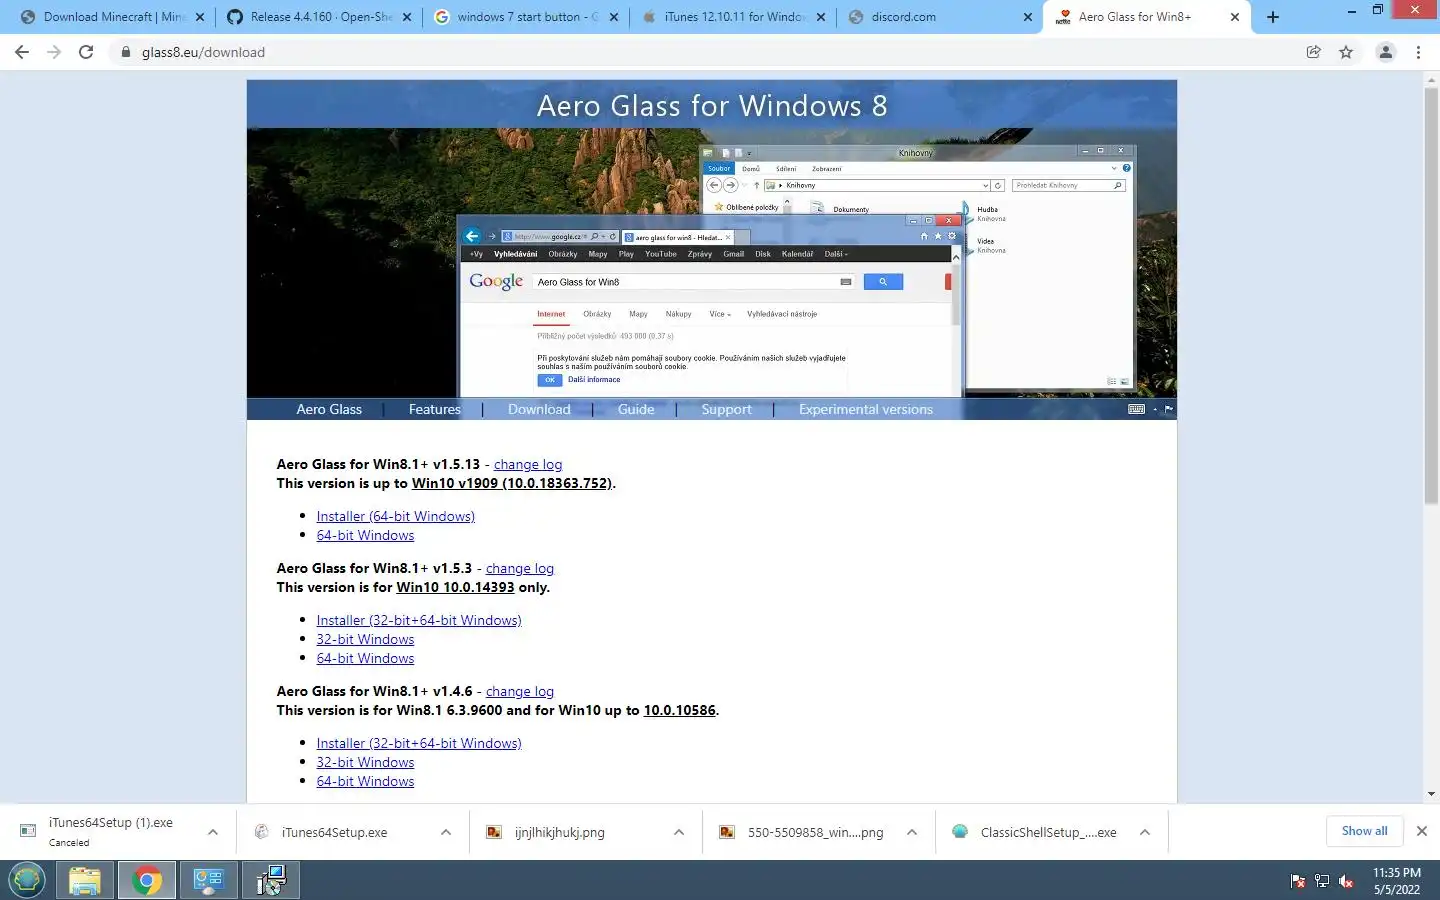
Task: Click the Aero Glass screenshot banner image
Action: point(712,262)
